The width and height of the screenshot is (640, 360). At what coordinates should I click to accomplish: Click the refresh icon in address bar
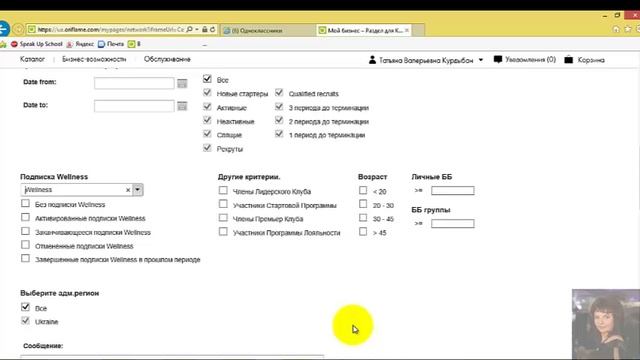tap(212, 29)
